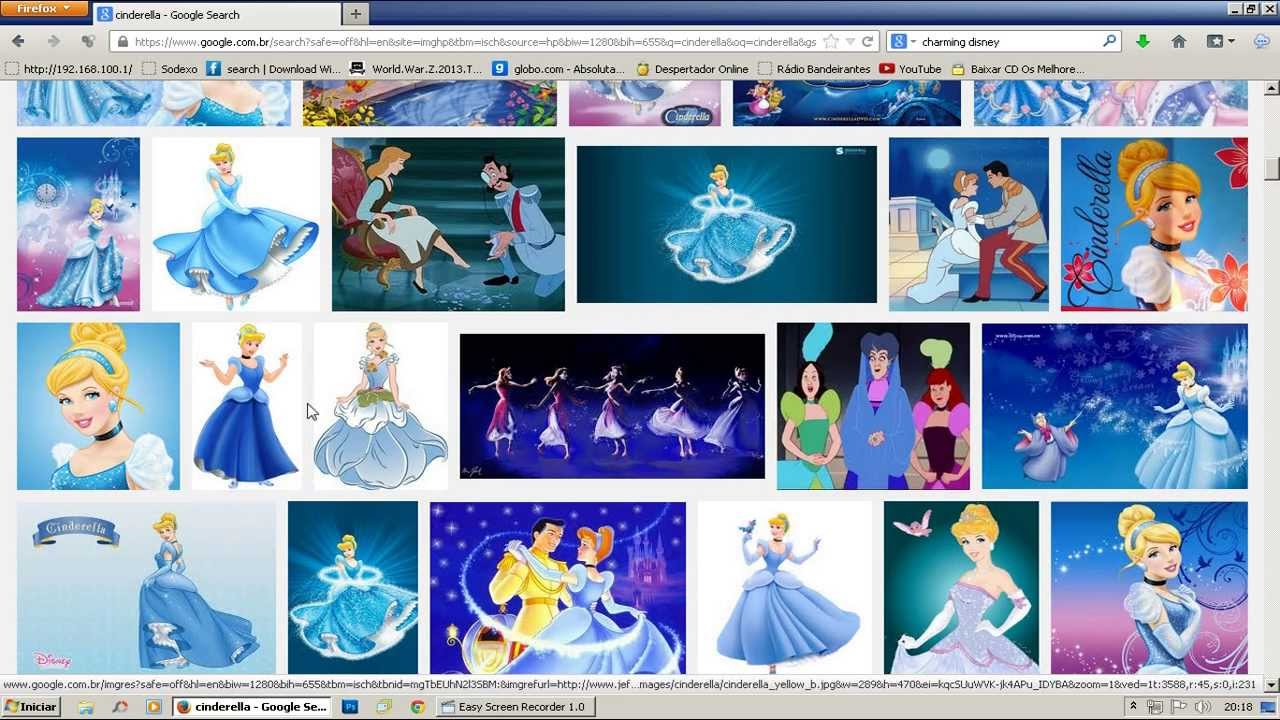This screenshot has height=720, width=1280.
Task: Open the Iniciar start menu
Action: coord(31,706)
